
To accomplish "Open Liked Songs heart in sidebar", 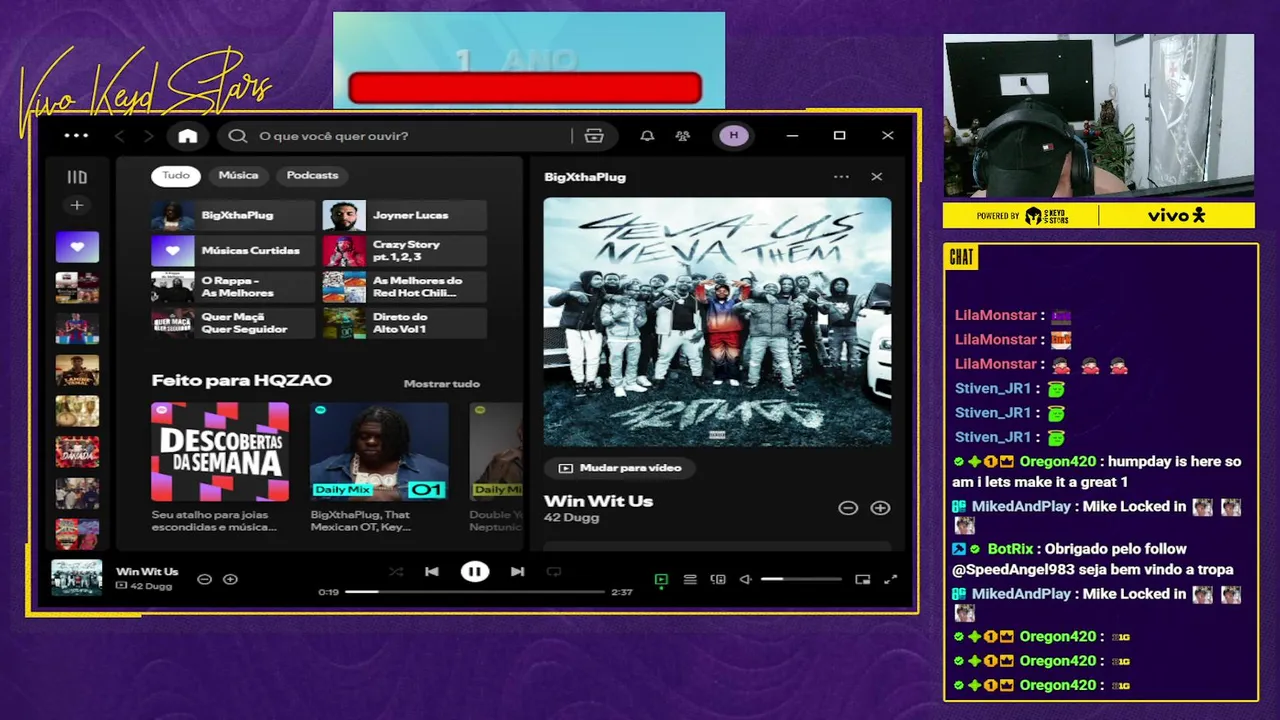I will (x=77, y=247).
